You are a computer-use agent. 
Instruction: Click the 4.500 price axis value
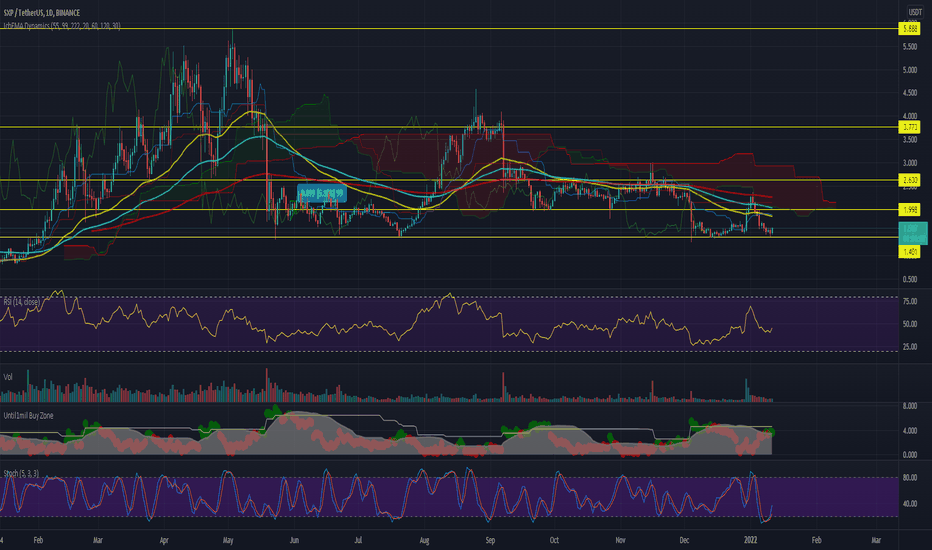pos(909,93)
